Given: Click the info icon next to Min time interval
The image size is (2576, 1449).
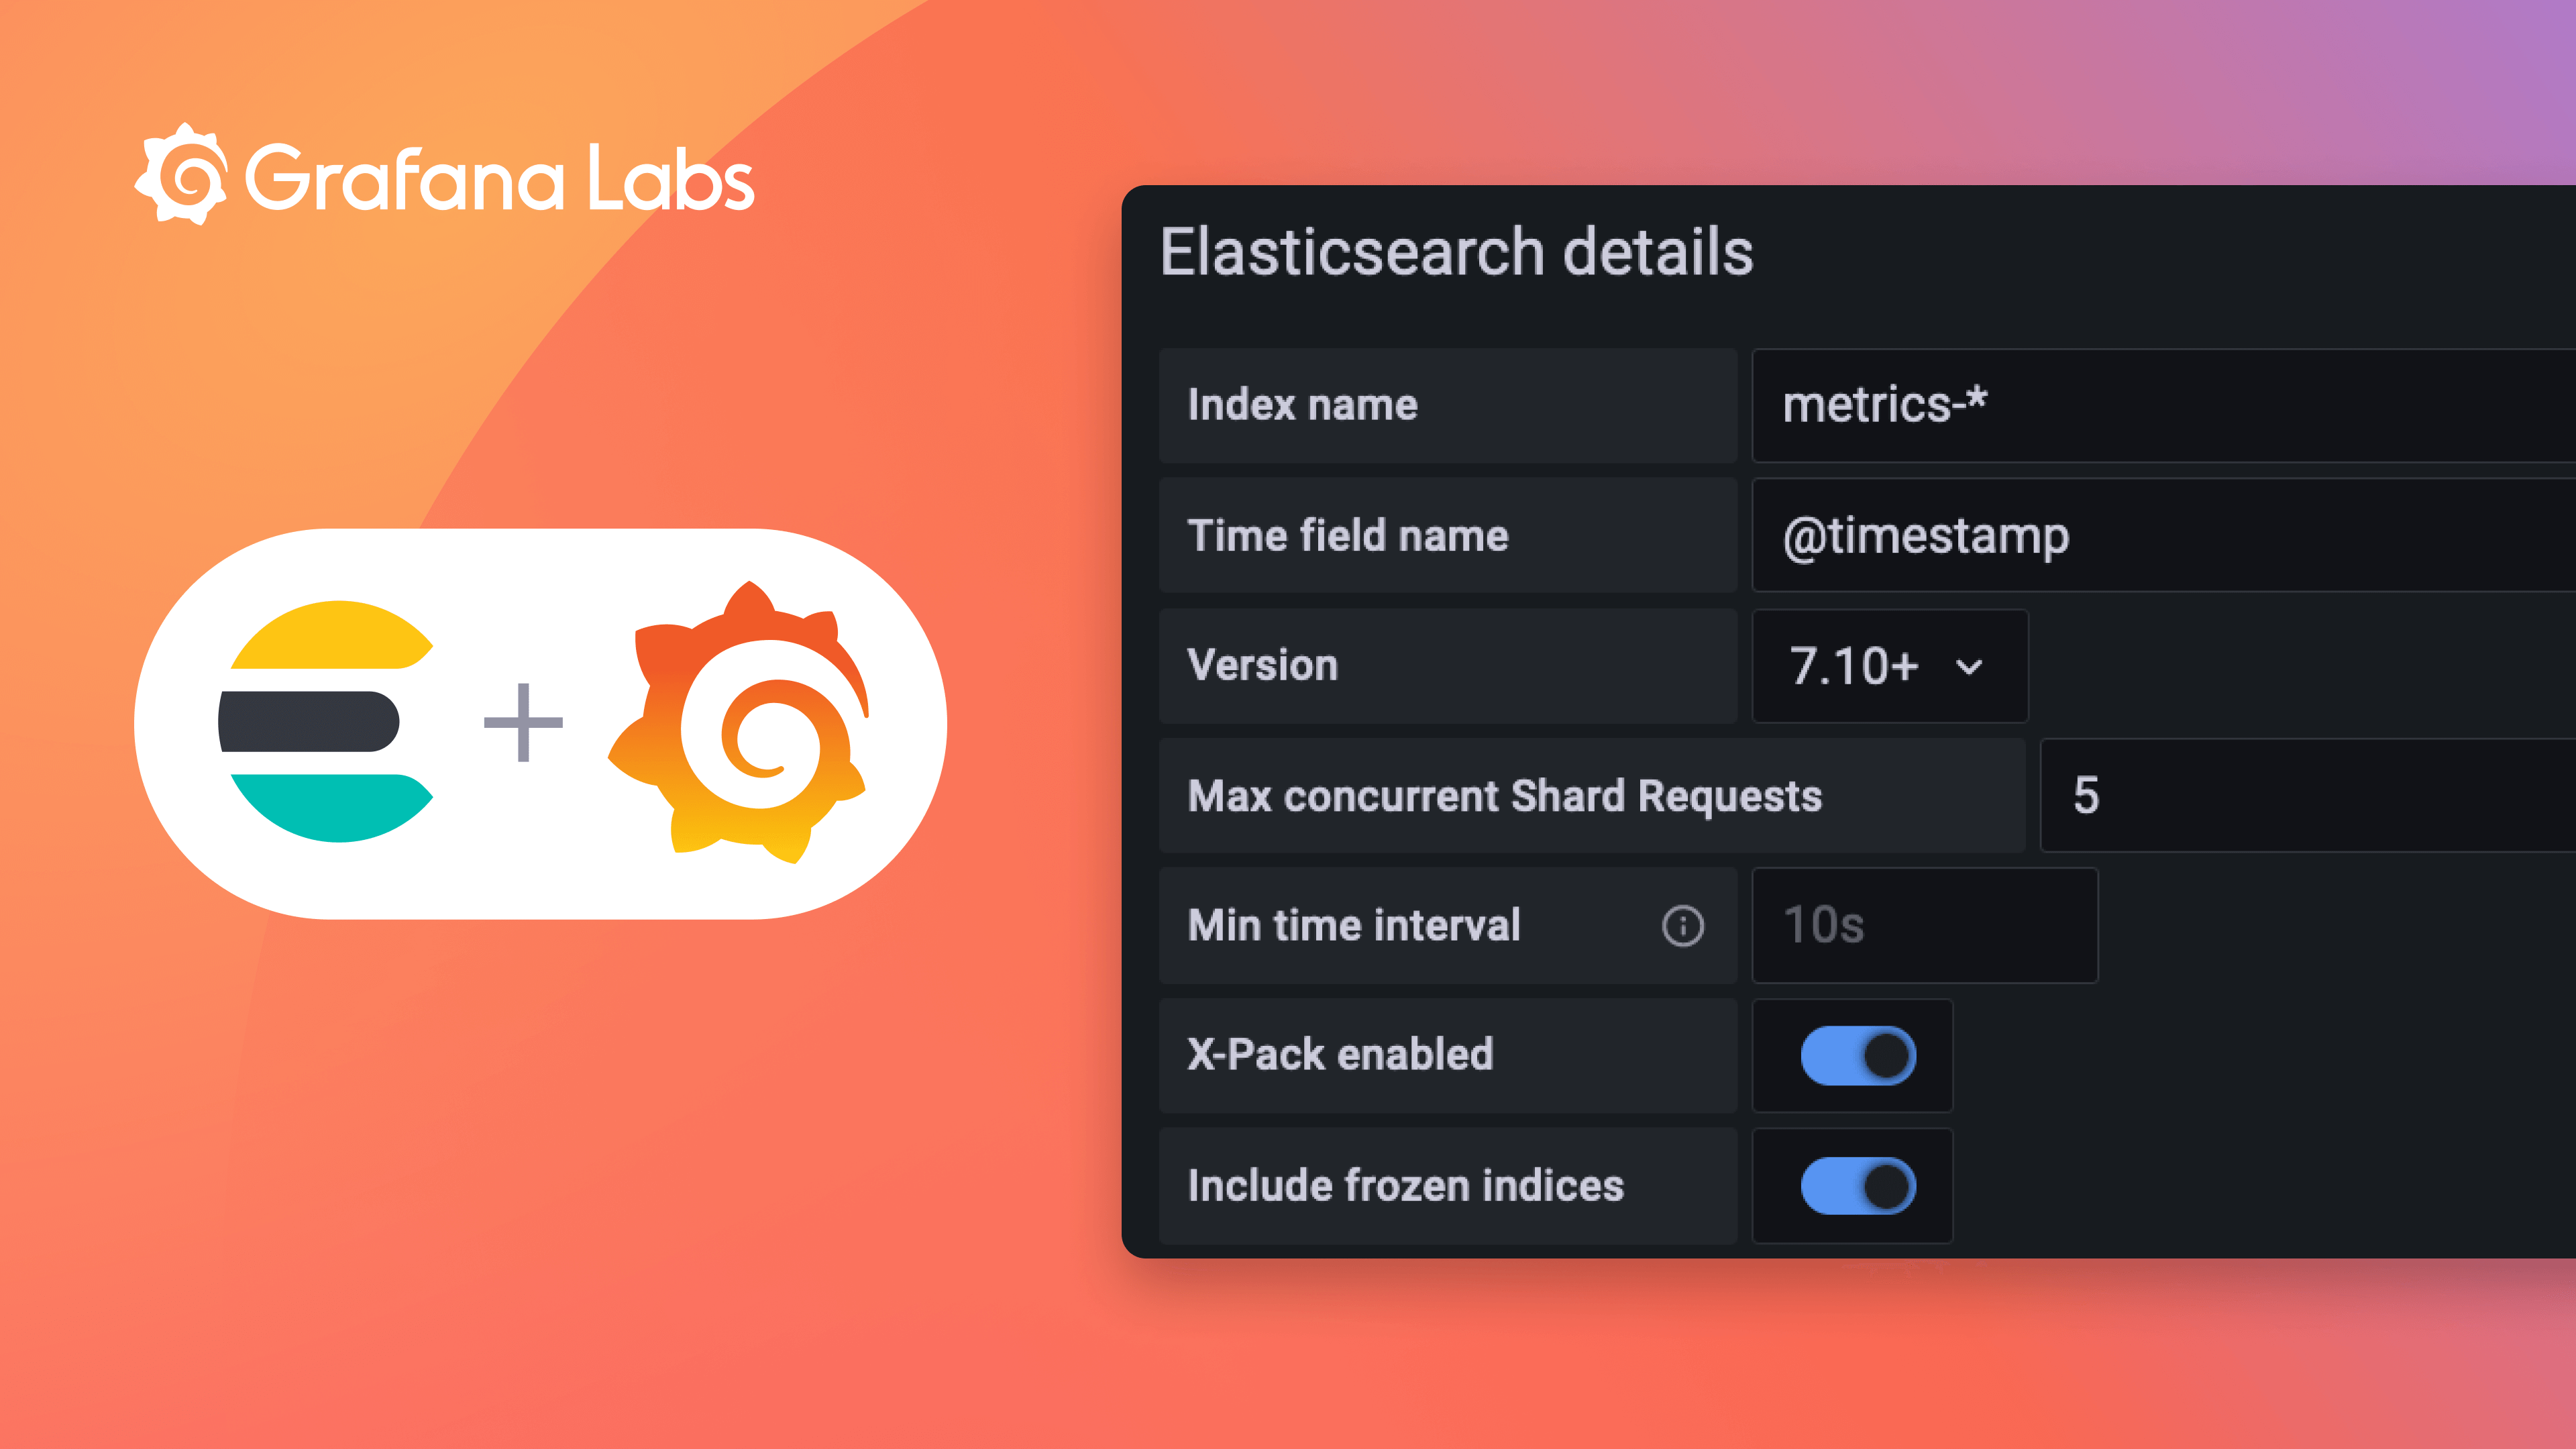Looking at the screenshot, I should tap(1683, 926).
